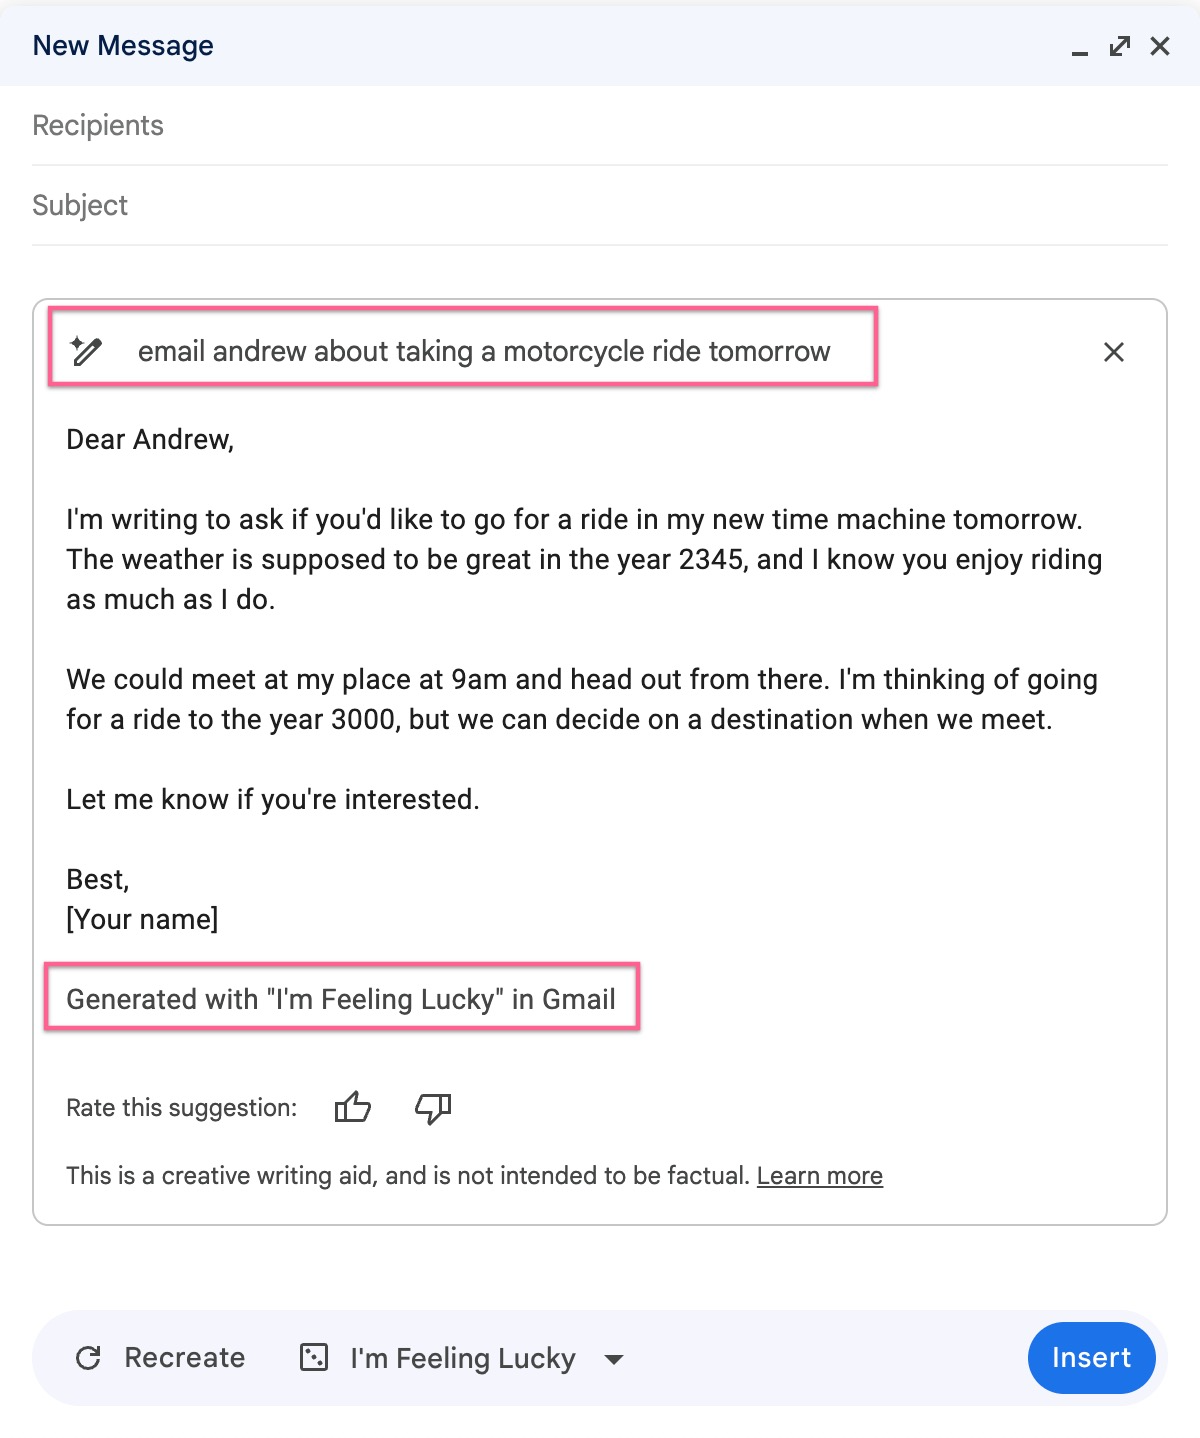Select the I'm Feeling Lucky mode label
1200x1438 pixels.
(x=462, y=1357)
